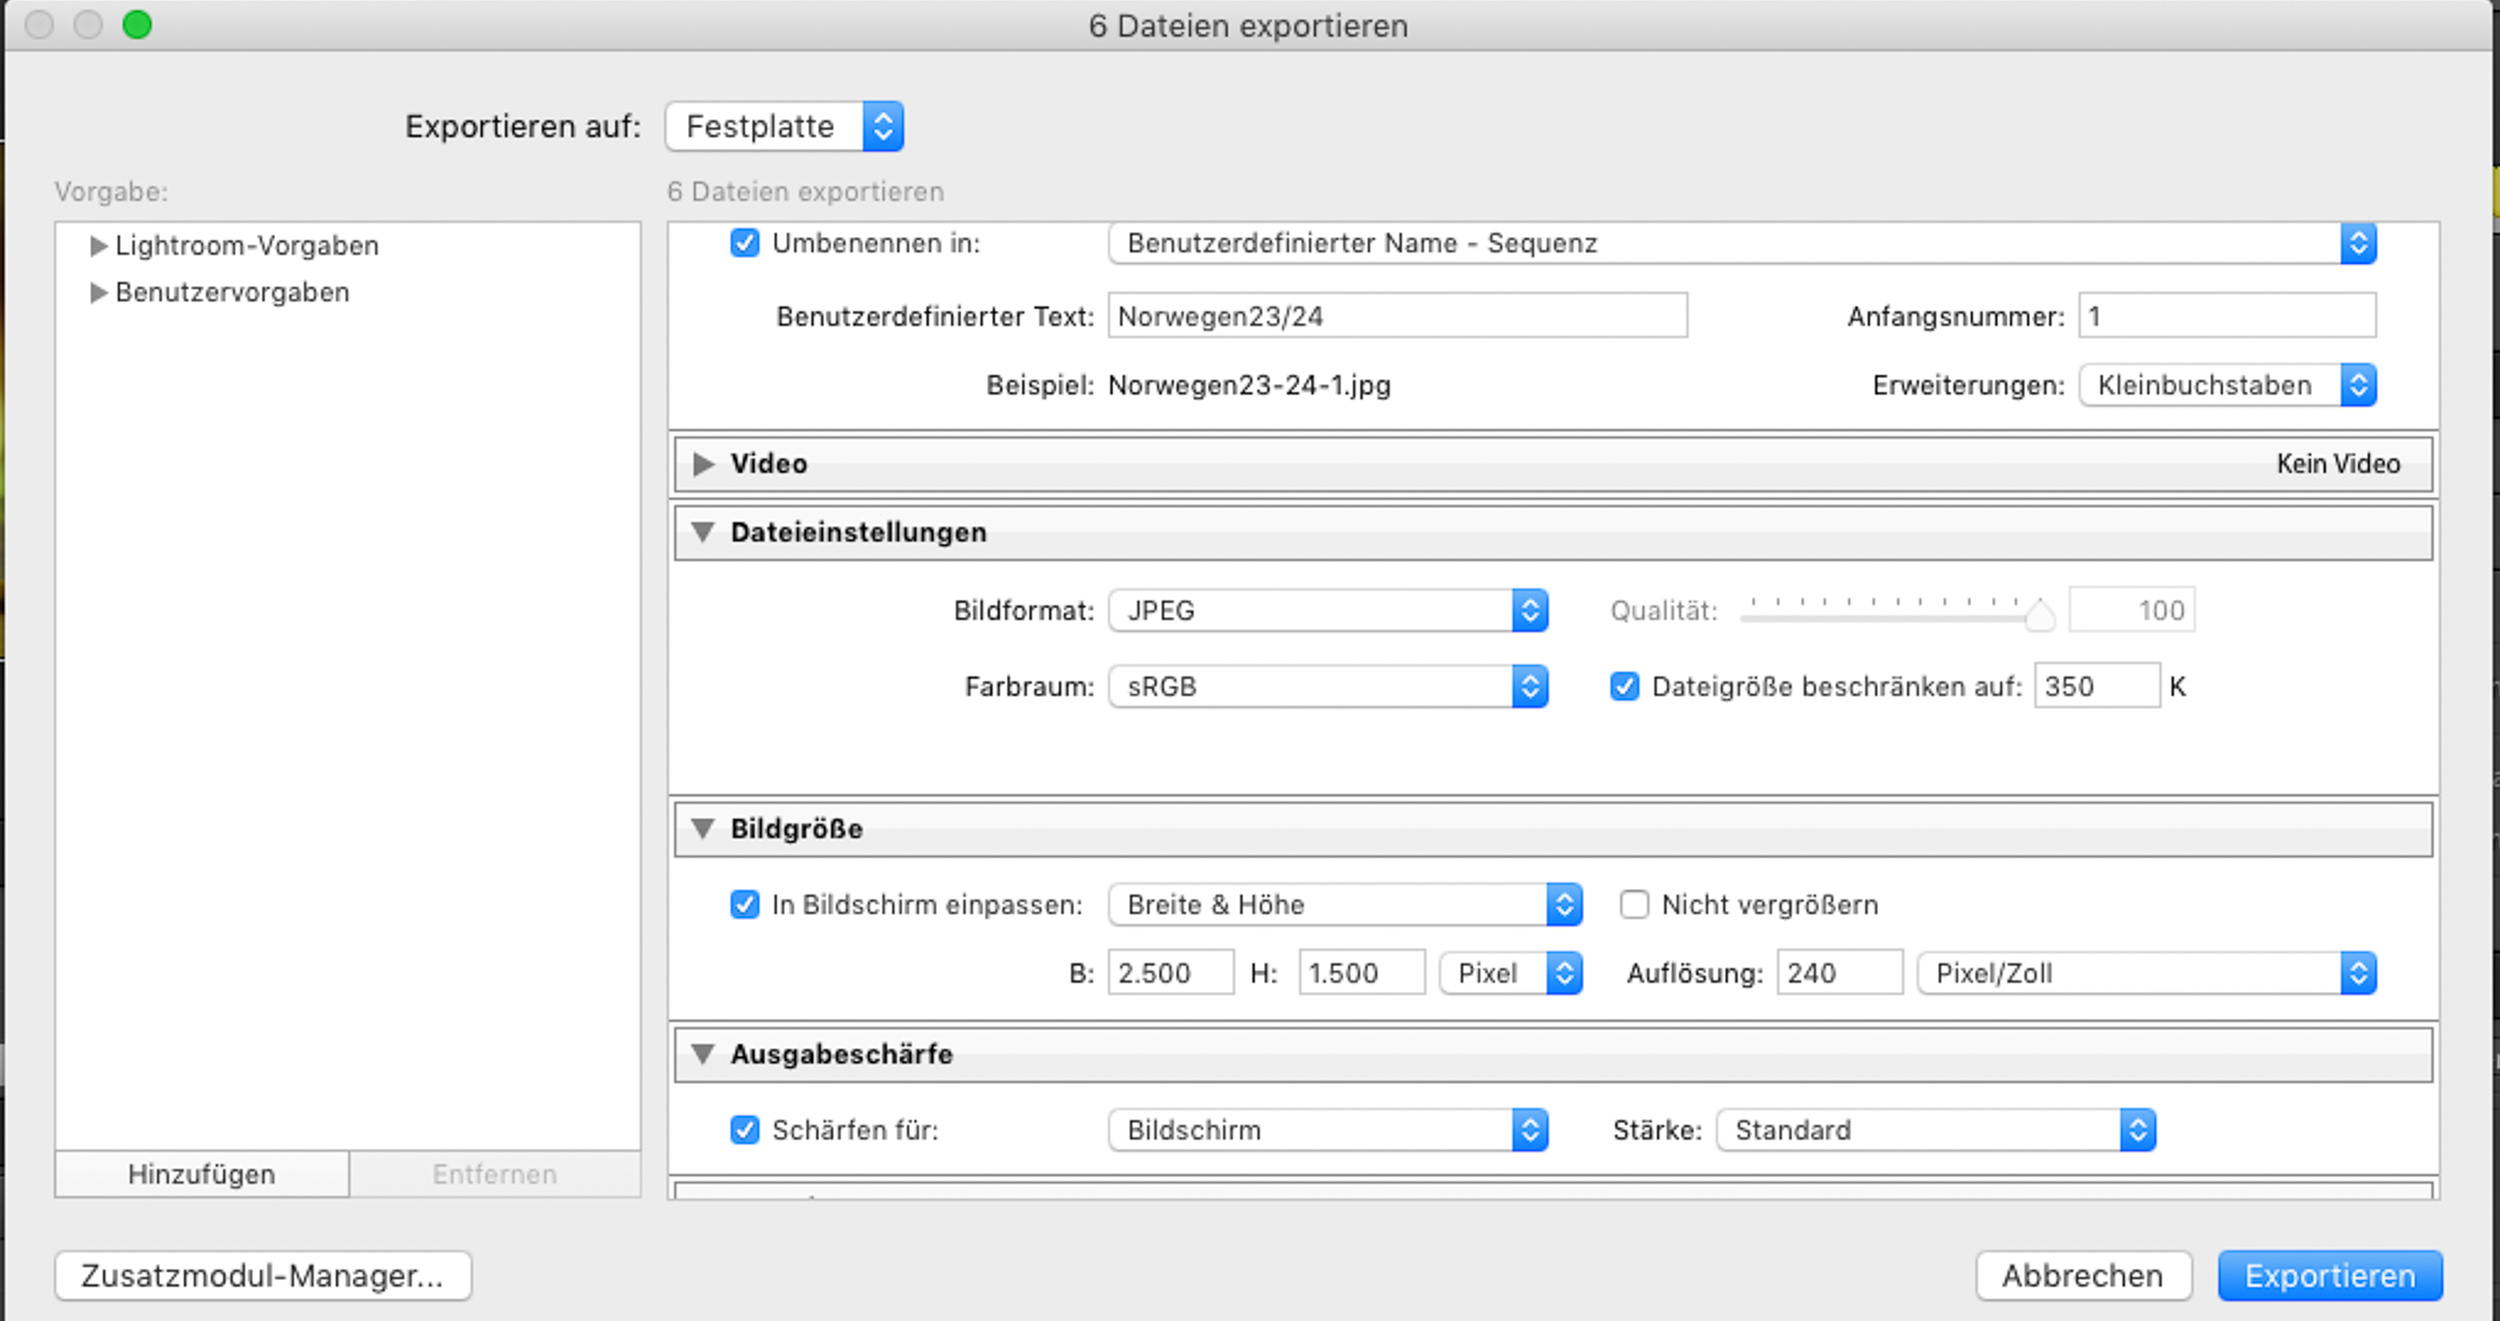2500x1321 pixels.
Task: Click the Abbrechen button
Action: [2083, 1276]
